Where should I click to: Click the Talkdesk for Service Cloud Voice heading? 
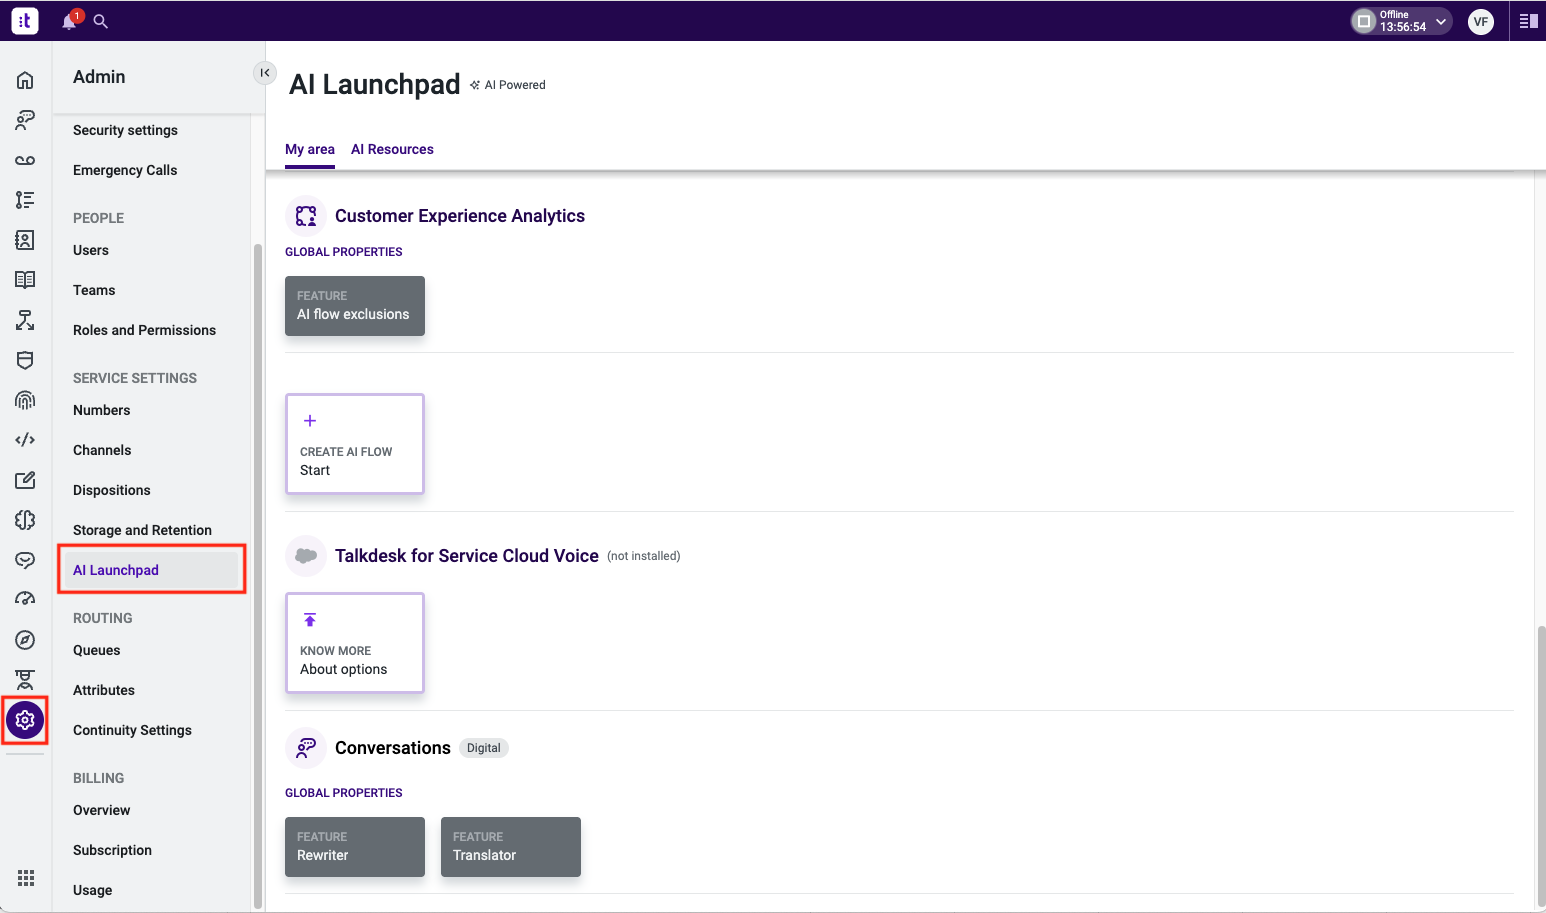pos(467,556)
